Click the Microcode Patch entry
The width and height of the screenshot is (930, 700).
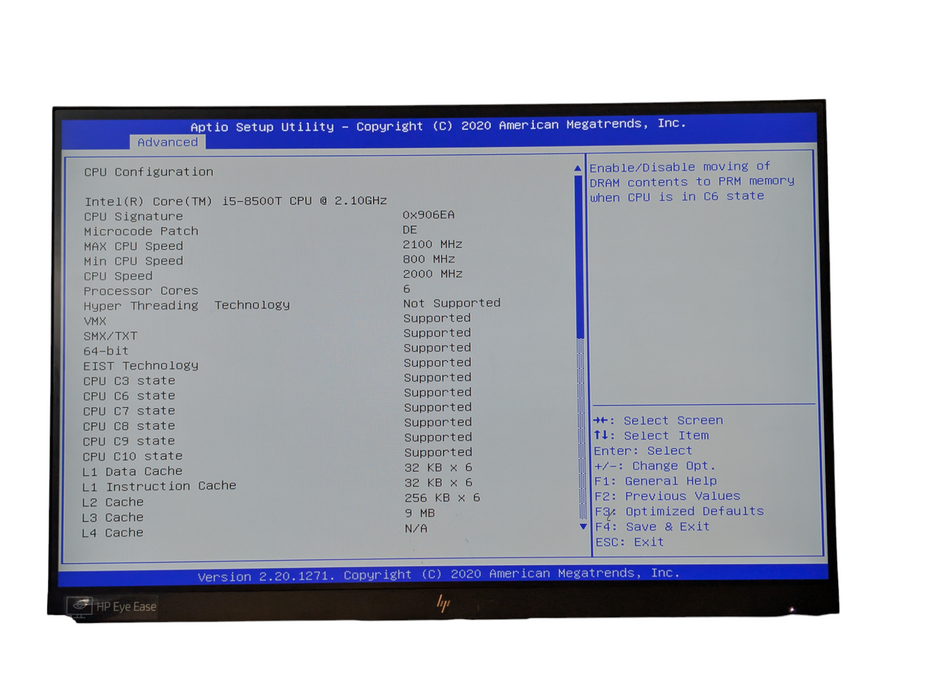coord(140,230)
